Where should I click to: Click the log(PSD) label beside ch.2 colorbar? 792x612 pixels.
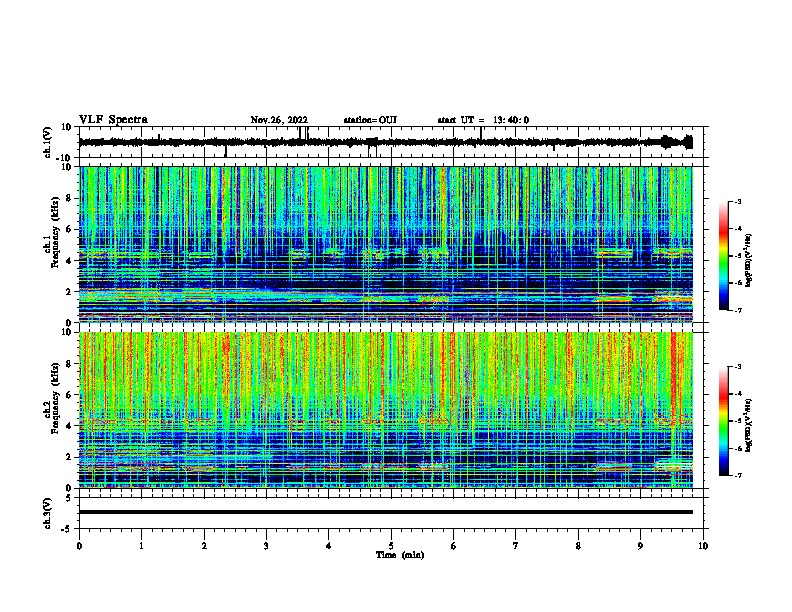pyautogui.click(x=749, y=425)
